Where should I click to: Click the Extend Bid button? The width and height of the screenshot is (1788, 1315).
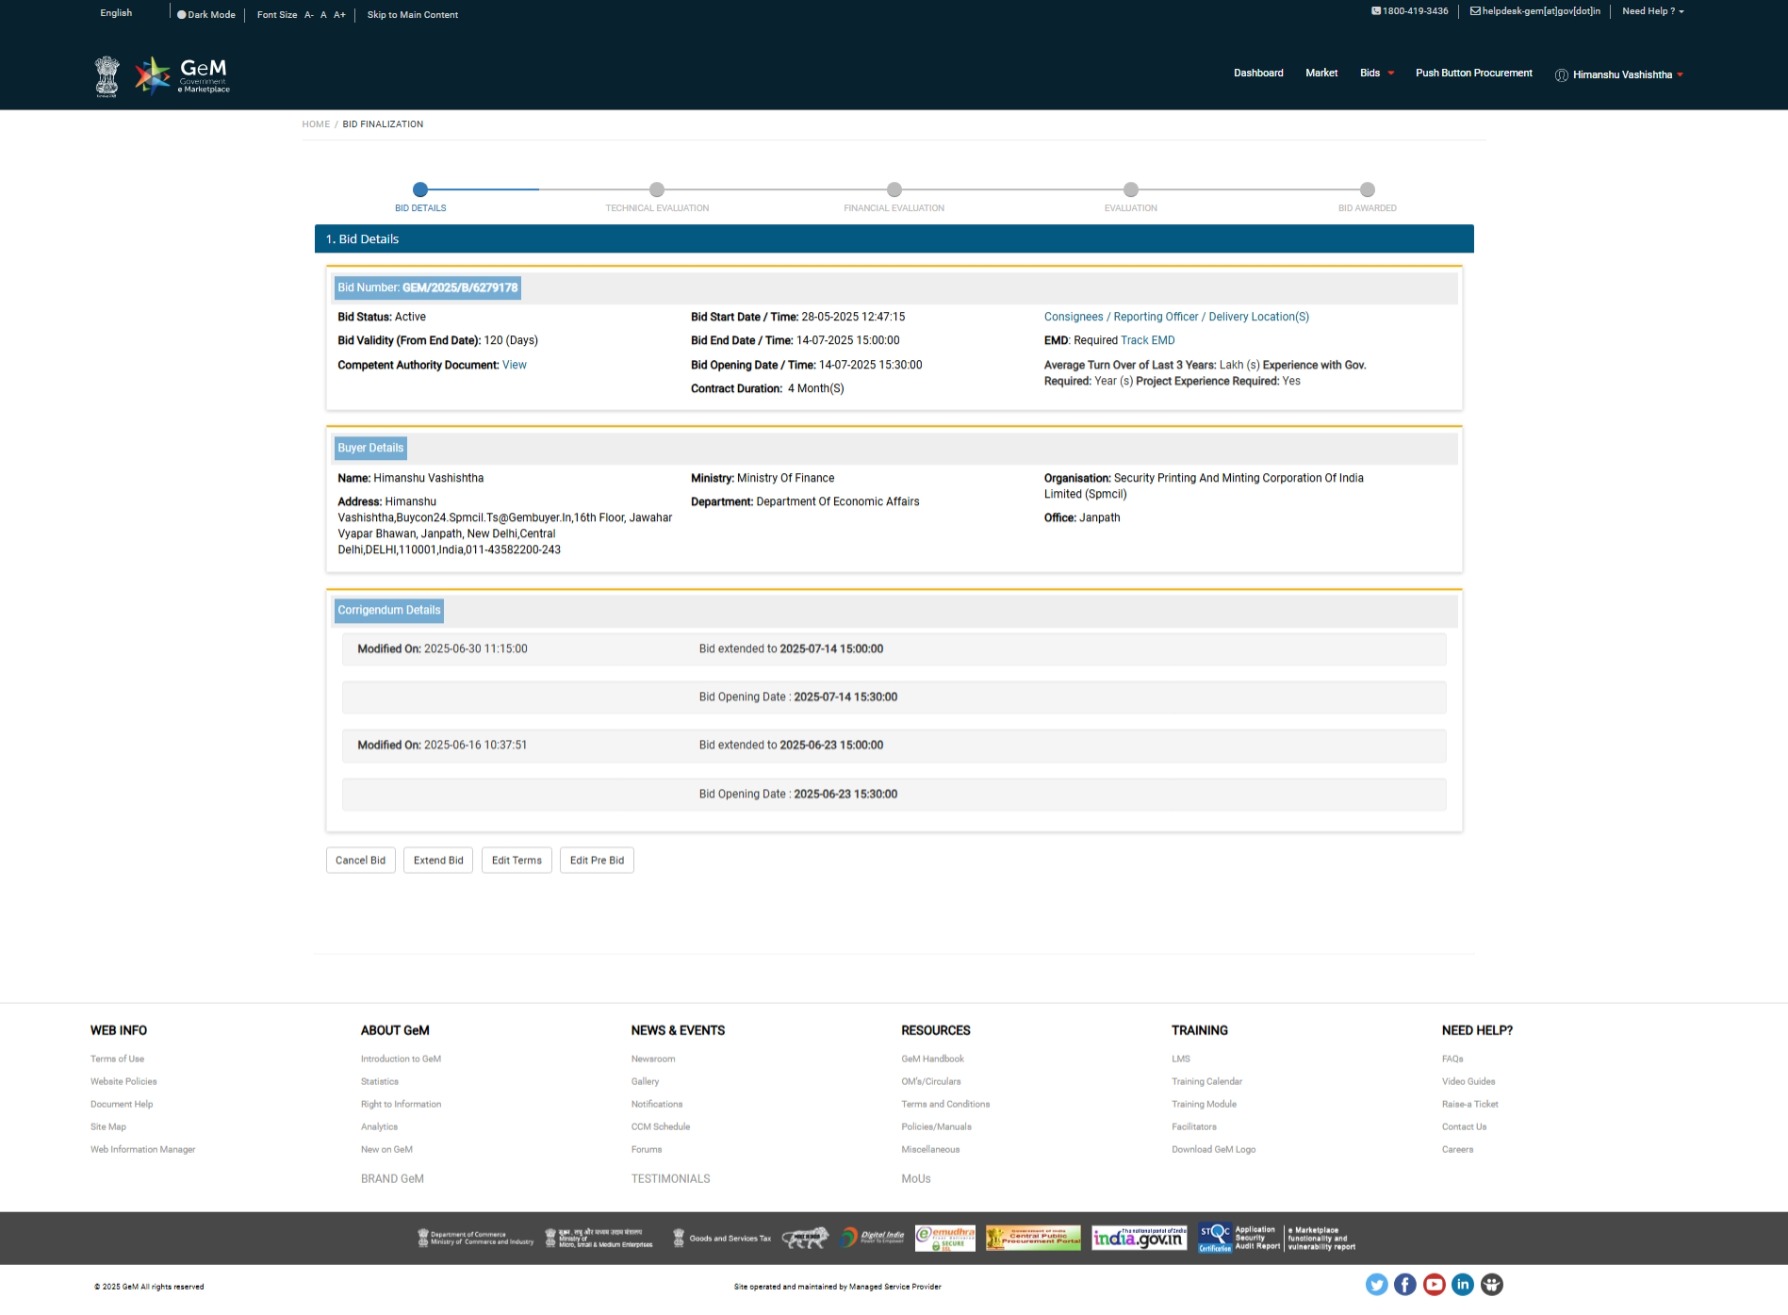click(x=438, y=860)
